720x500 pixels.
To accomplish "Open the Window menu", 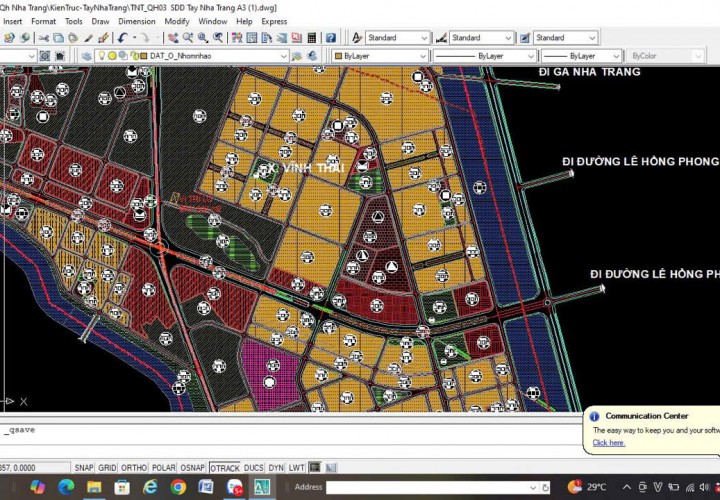I will (x=212, y=21).
